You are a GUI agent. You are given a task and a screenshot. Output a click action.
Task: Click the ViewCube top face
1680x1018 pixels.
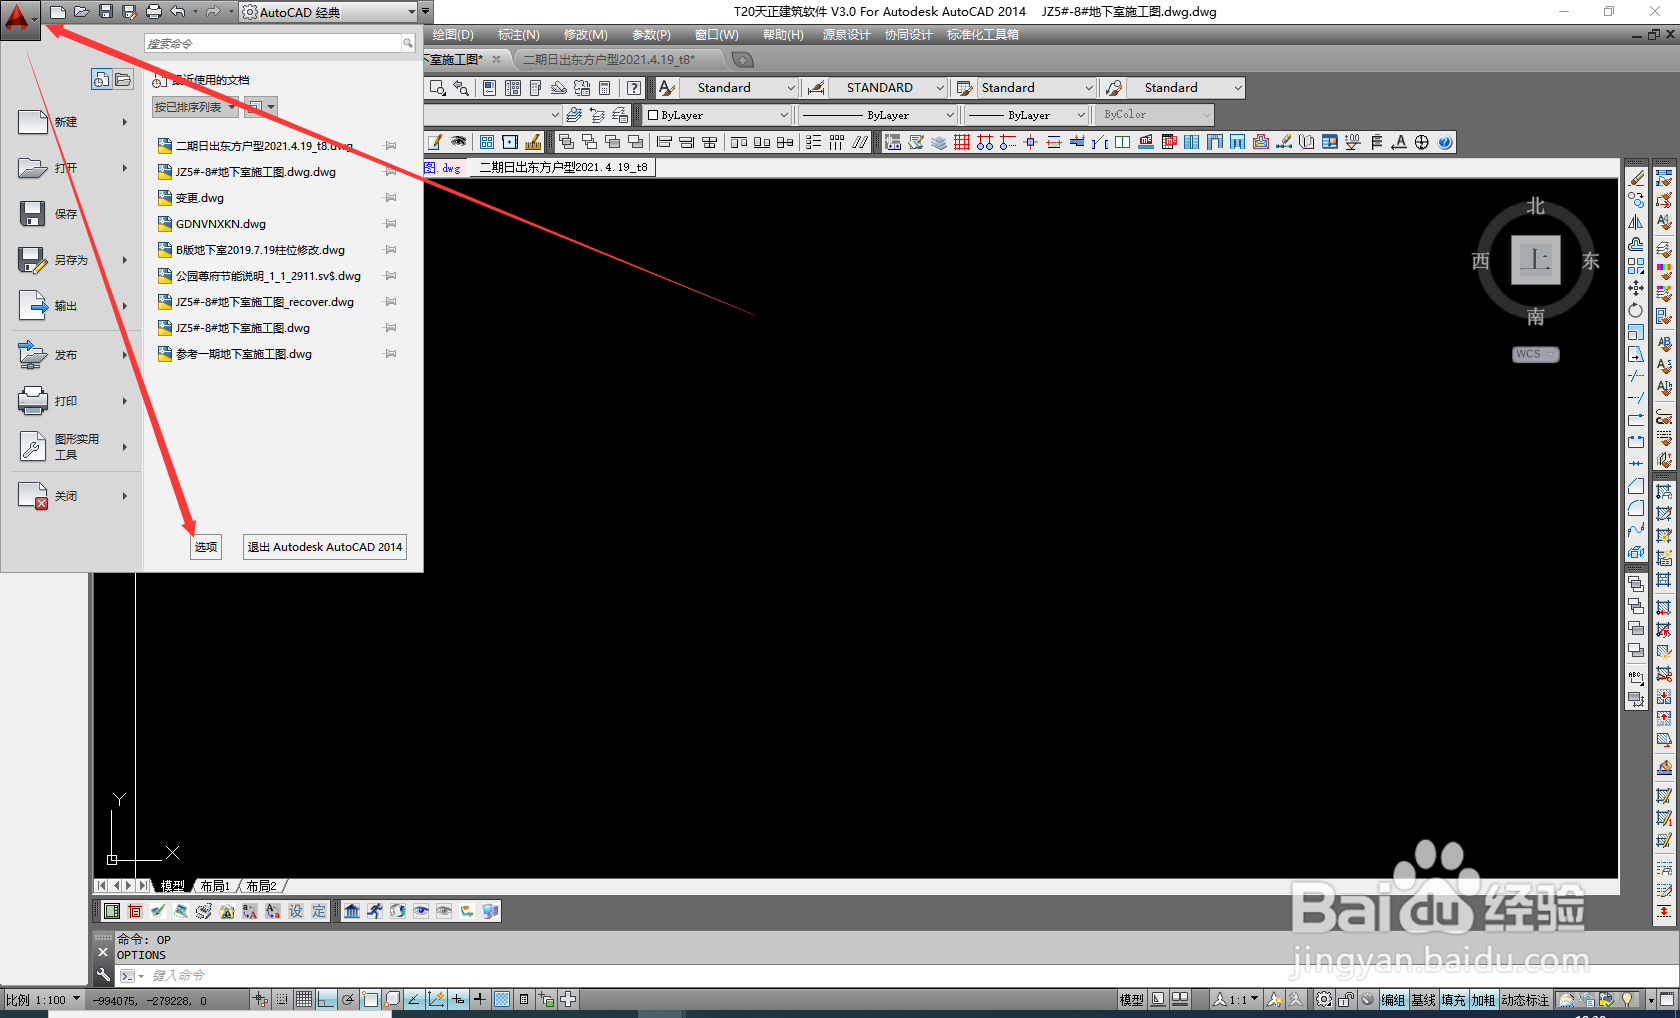coord(1535,260)
